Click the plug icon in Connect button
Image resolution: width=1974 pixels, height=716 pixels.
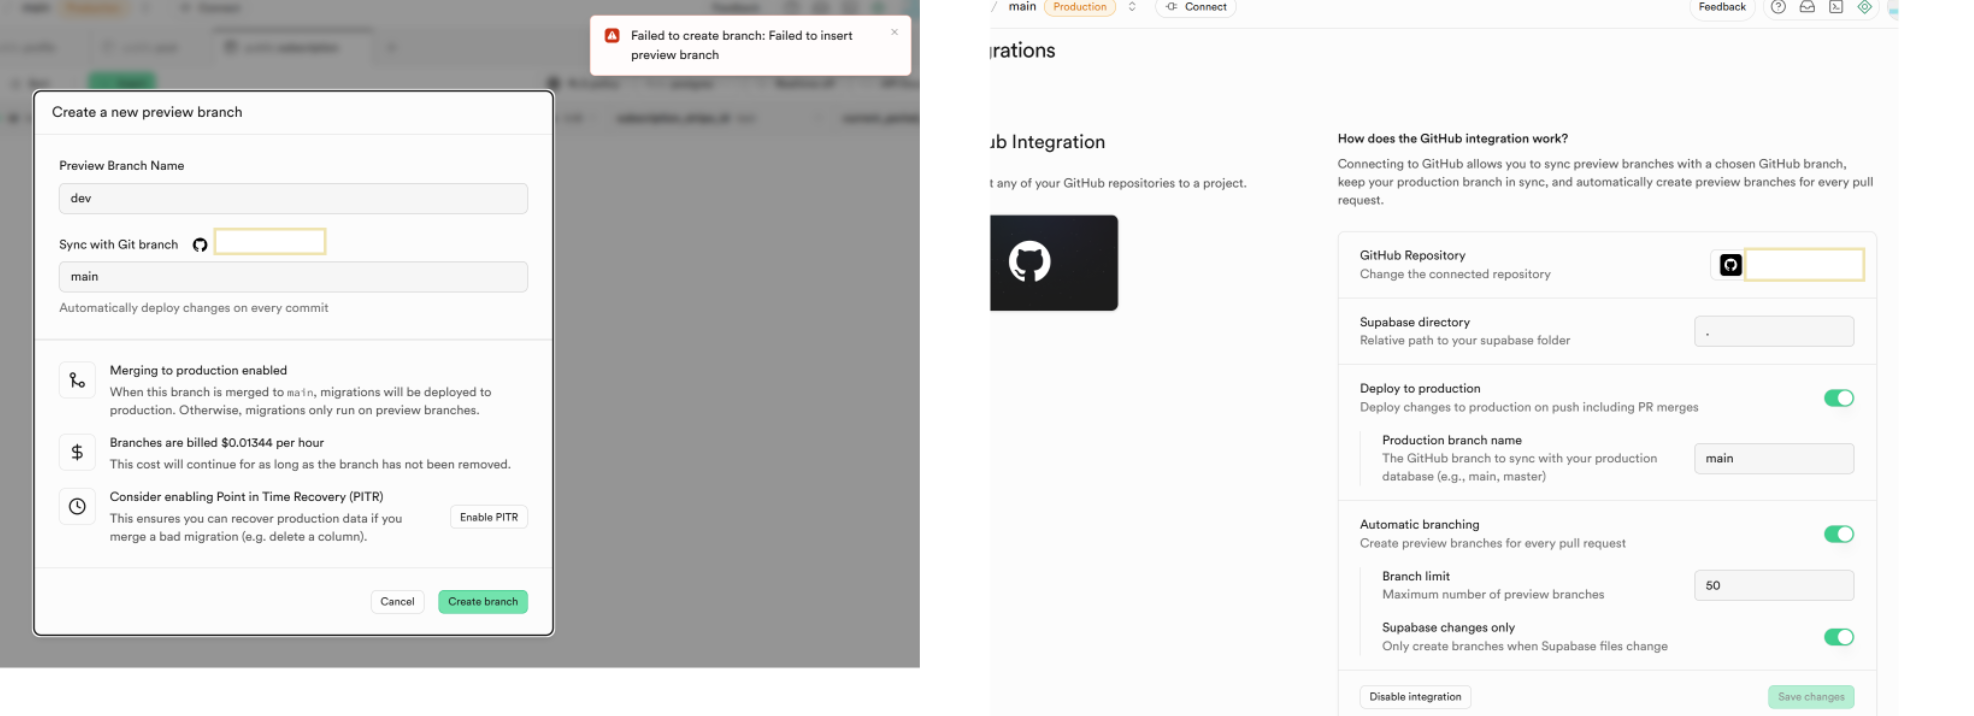(x=1171, y=7)
